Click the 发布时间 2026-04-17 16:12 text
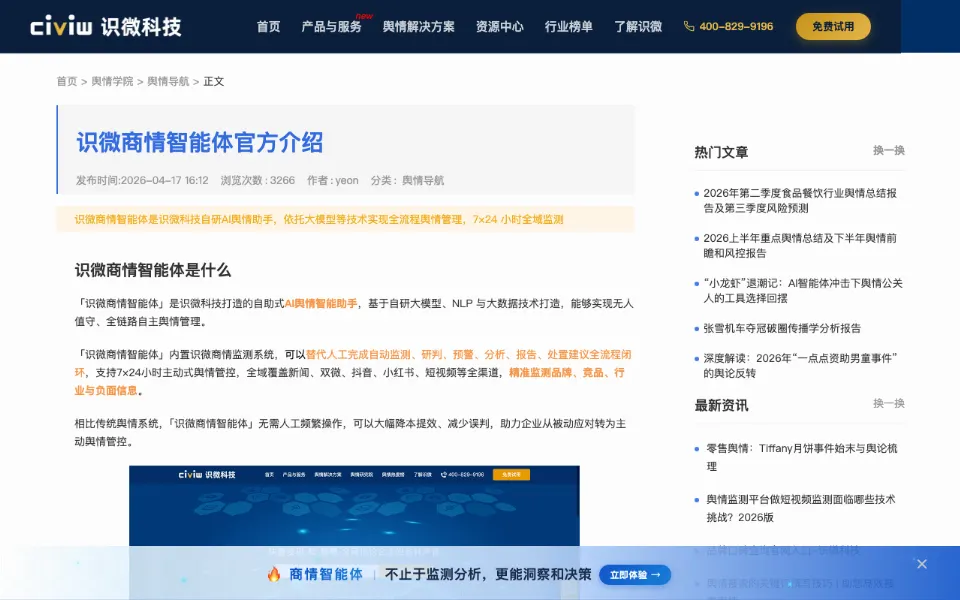The width and height of the screenshot is (960, 600). tap(142, 181)
